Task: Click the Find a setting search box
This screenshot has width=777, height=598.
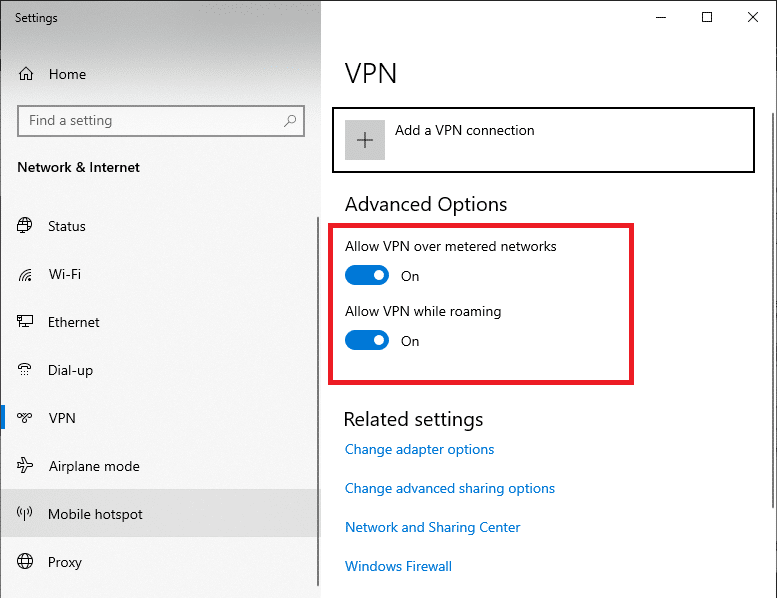Action: [x=161, y=120]
